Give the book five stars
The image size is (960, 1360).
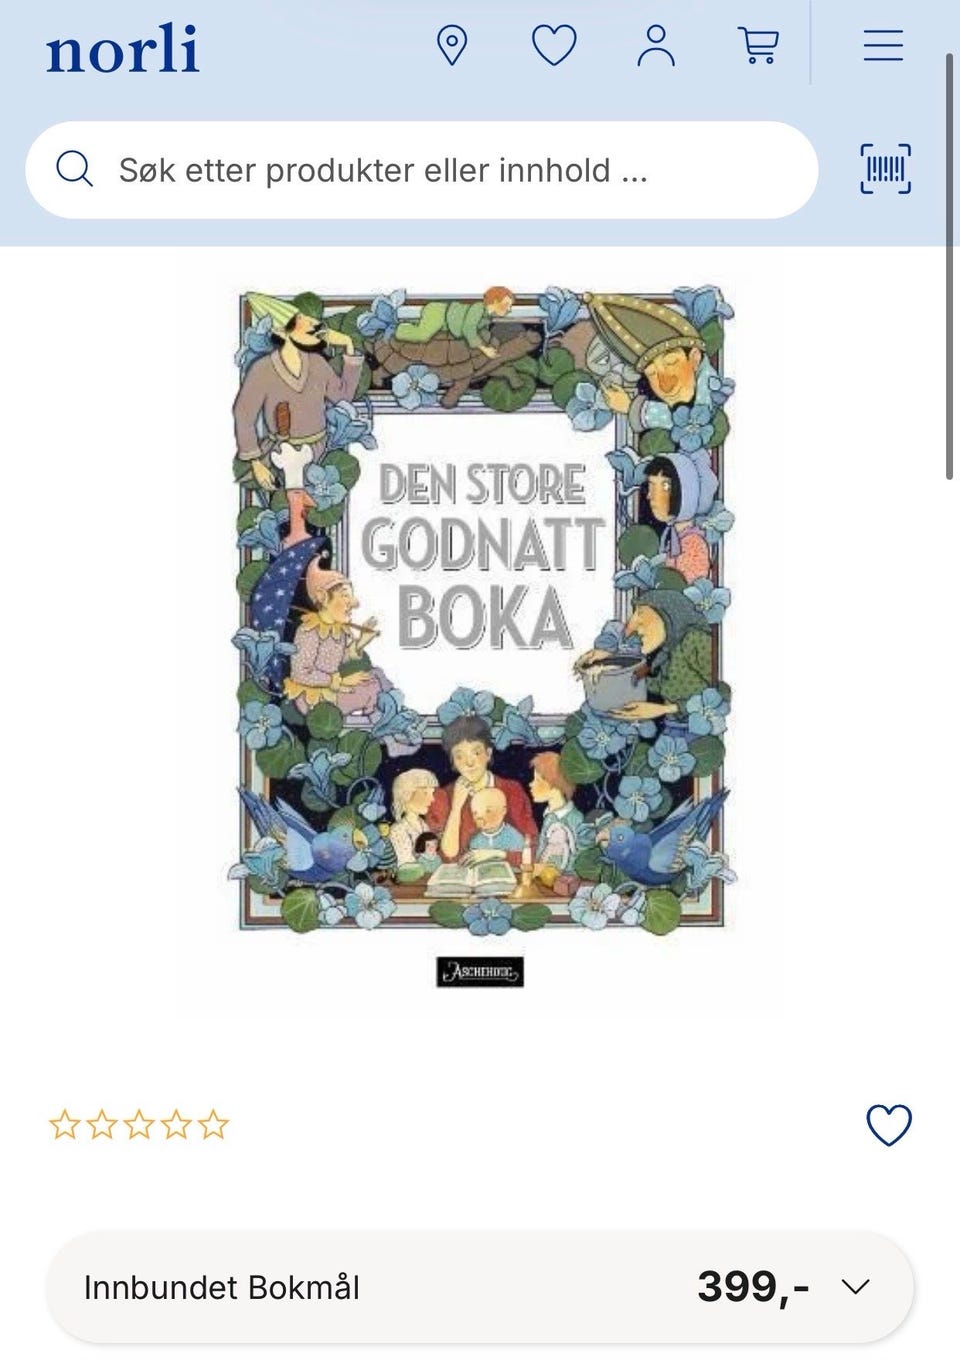coord(213,1125)
